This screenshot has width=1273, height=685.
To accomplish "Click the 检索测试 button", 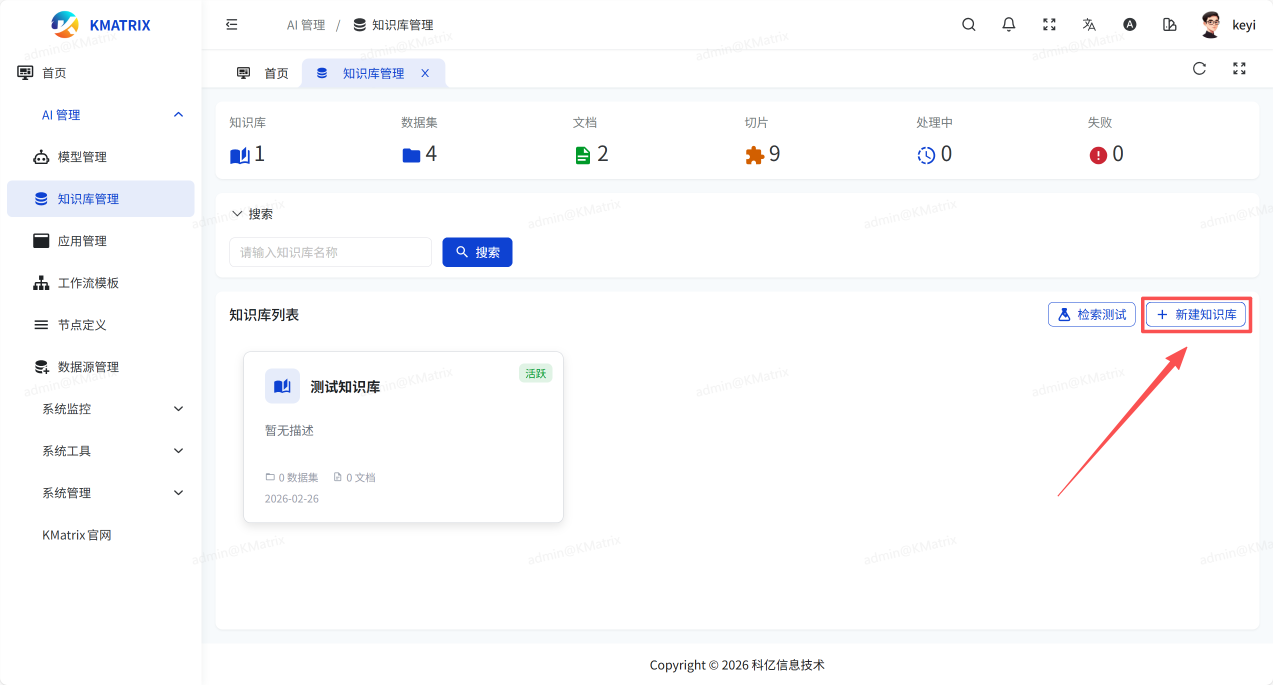I will coord(1091,315).
